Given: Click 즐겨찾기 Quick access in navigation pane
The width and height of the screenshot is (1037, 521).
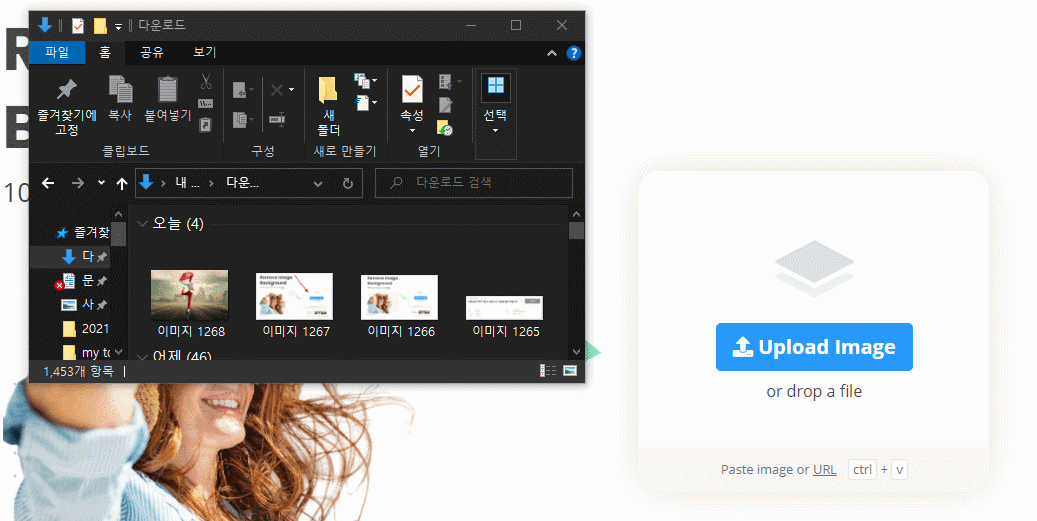Looking at the screenshot, I should coord(84,232).
